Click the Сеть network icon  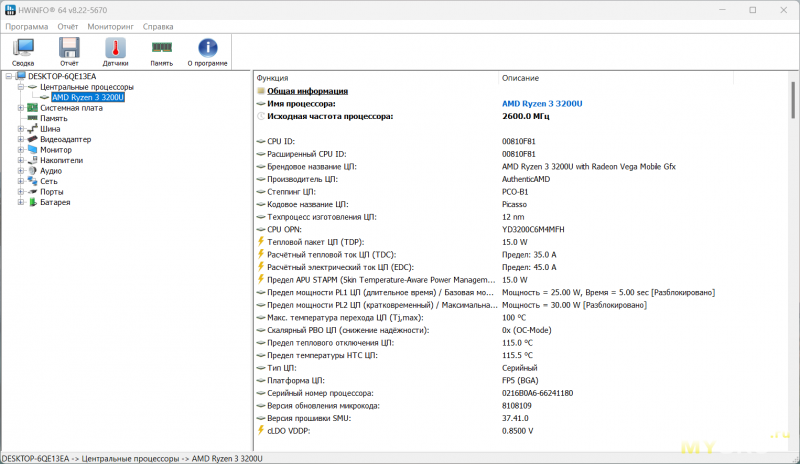point(33,181)
